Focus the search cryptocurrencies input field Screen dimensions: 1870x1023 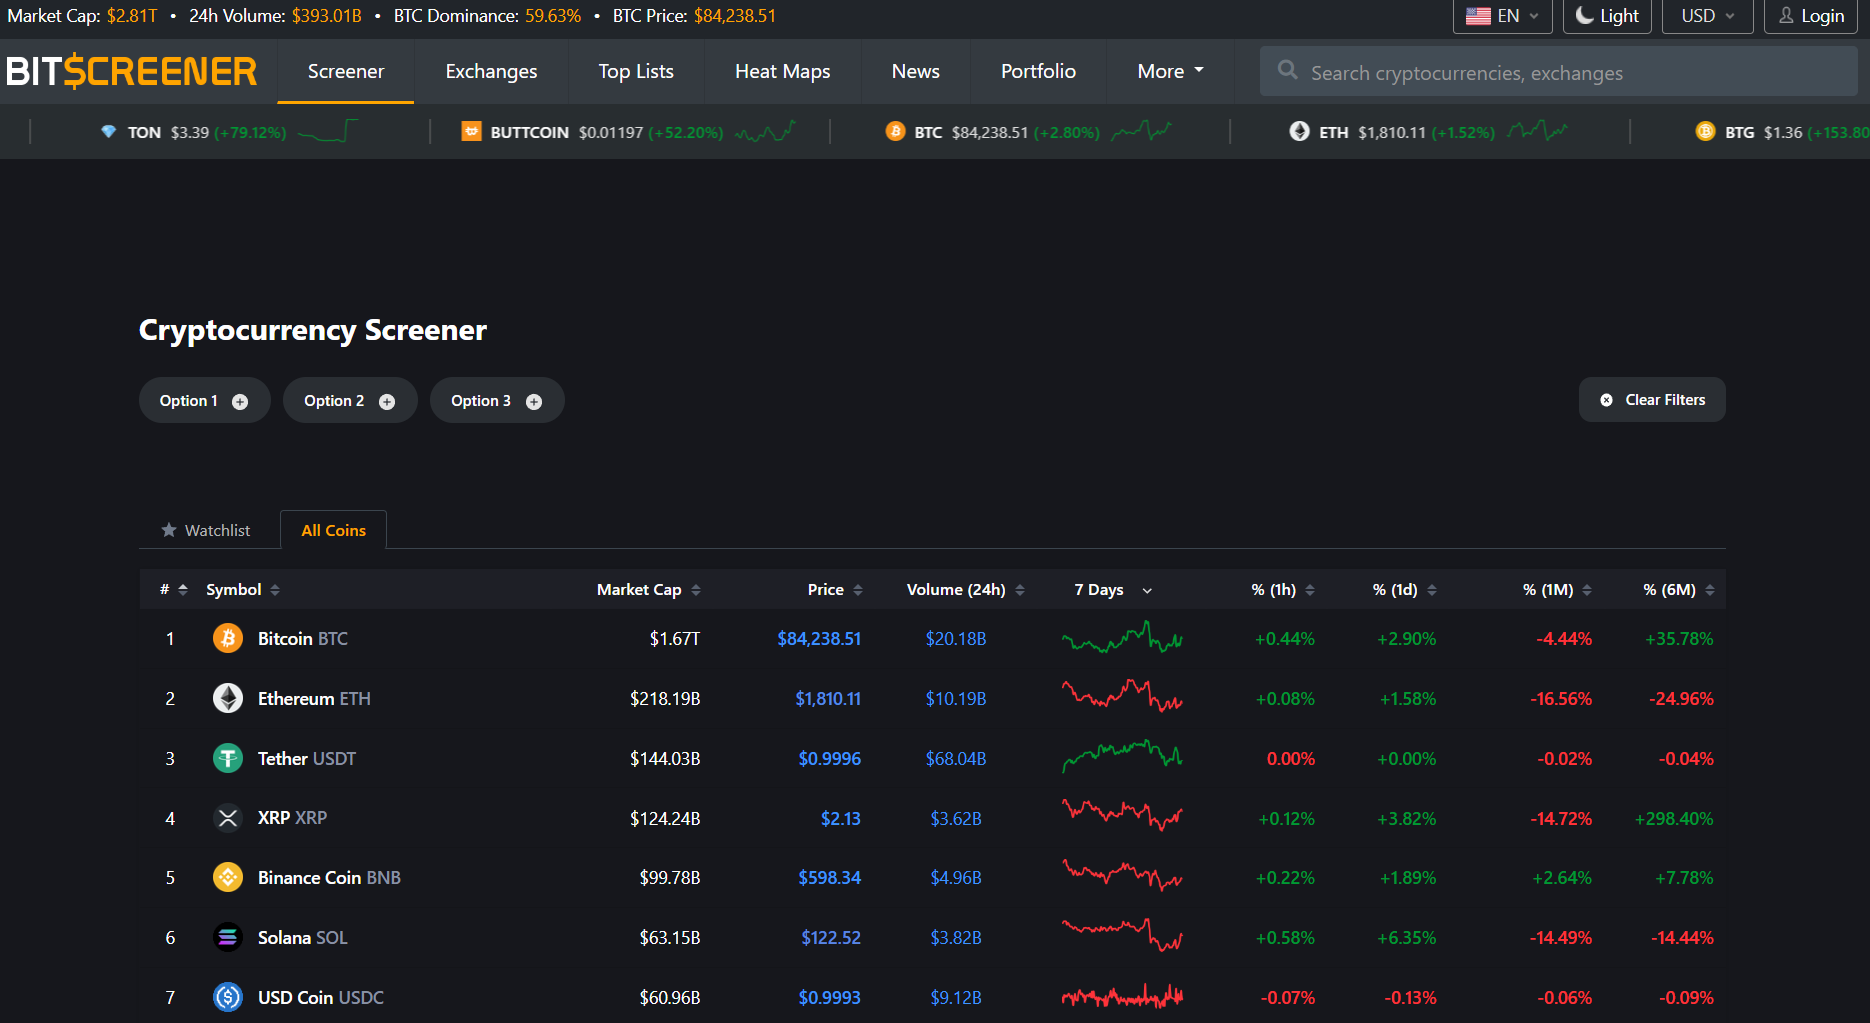coord(1559,71)
